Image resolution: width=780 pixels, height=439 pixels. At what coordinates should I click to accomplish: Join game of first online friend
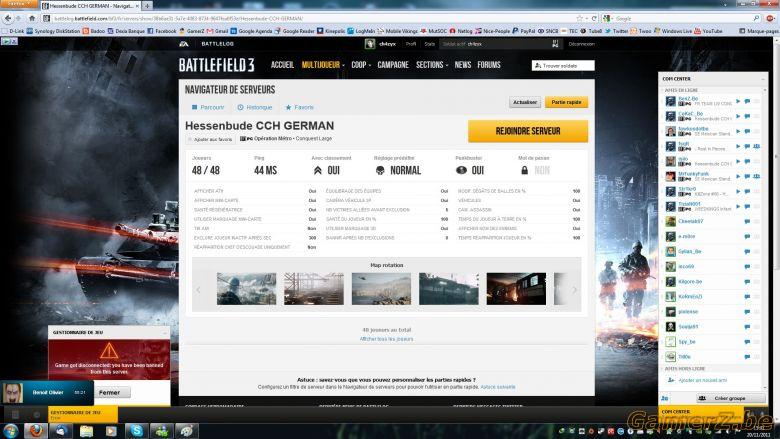point(738,101)
